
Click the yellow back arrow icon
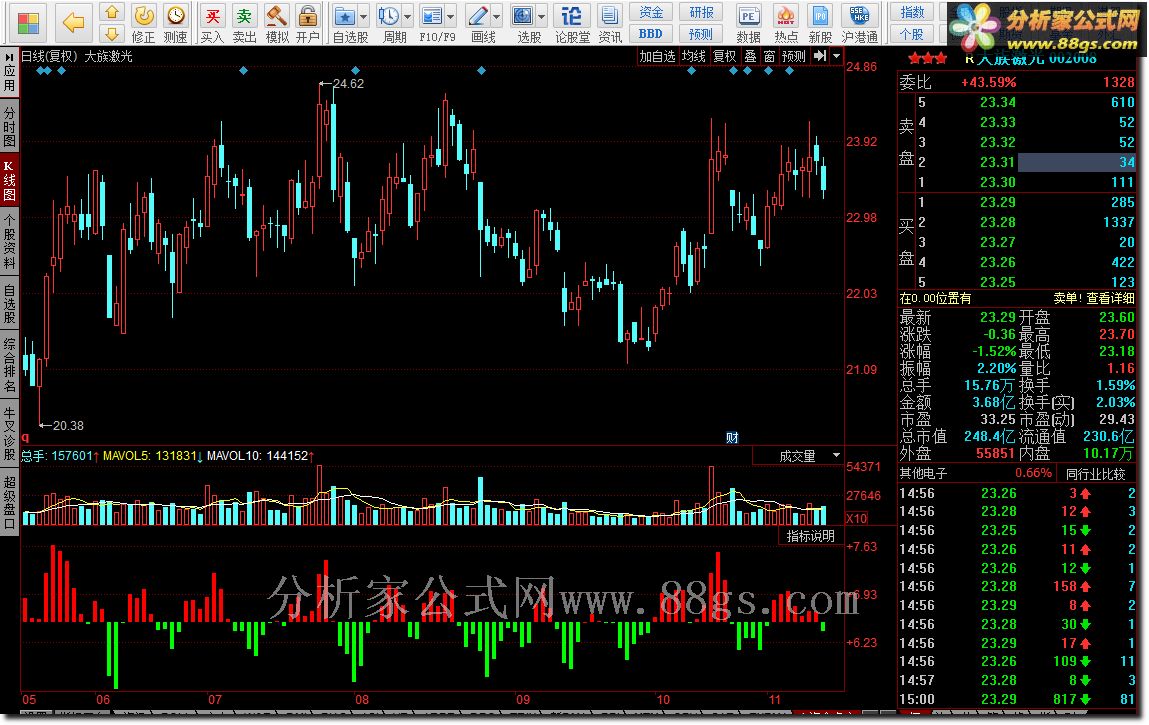pos(74,23)
